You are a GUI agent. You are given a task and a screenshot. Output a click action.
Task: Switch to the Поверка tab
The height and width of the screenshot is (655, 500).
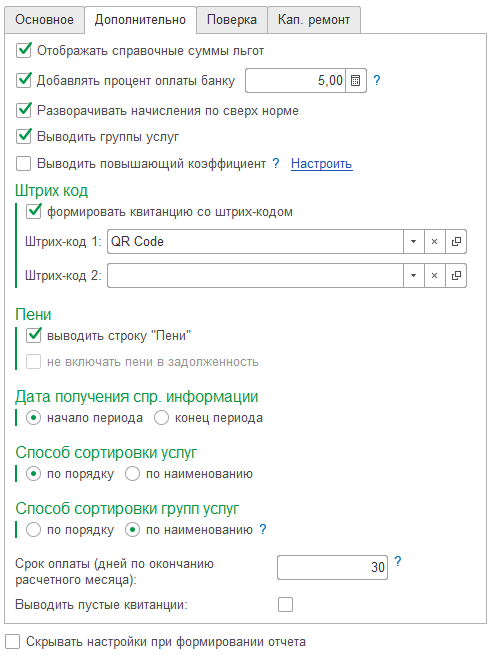coord(232,20)
